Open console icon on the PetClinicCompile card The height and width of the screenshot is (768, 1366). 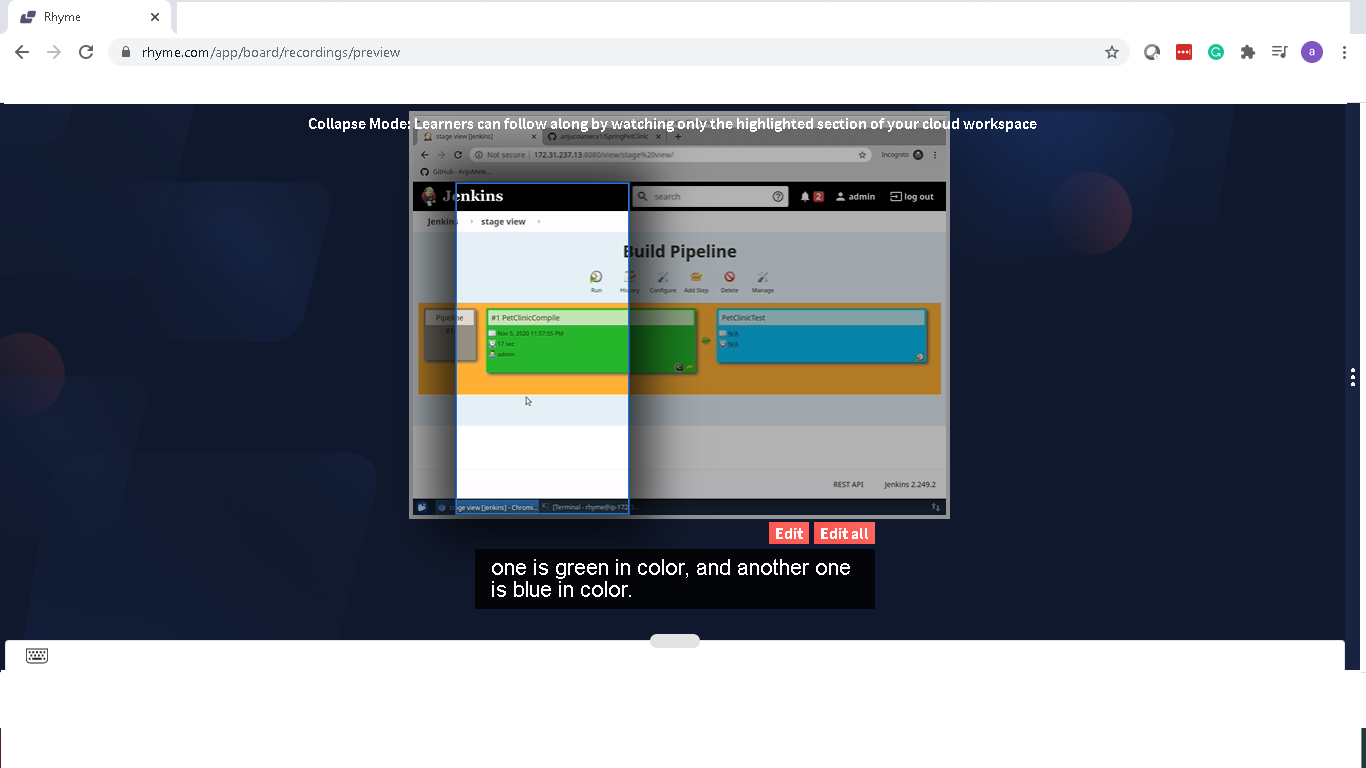678,367
